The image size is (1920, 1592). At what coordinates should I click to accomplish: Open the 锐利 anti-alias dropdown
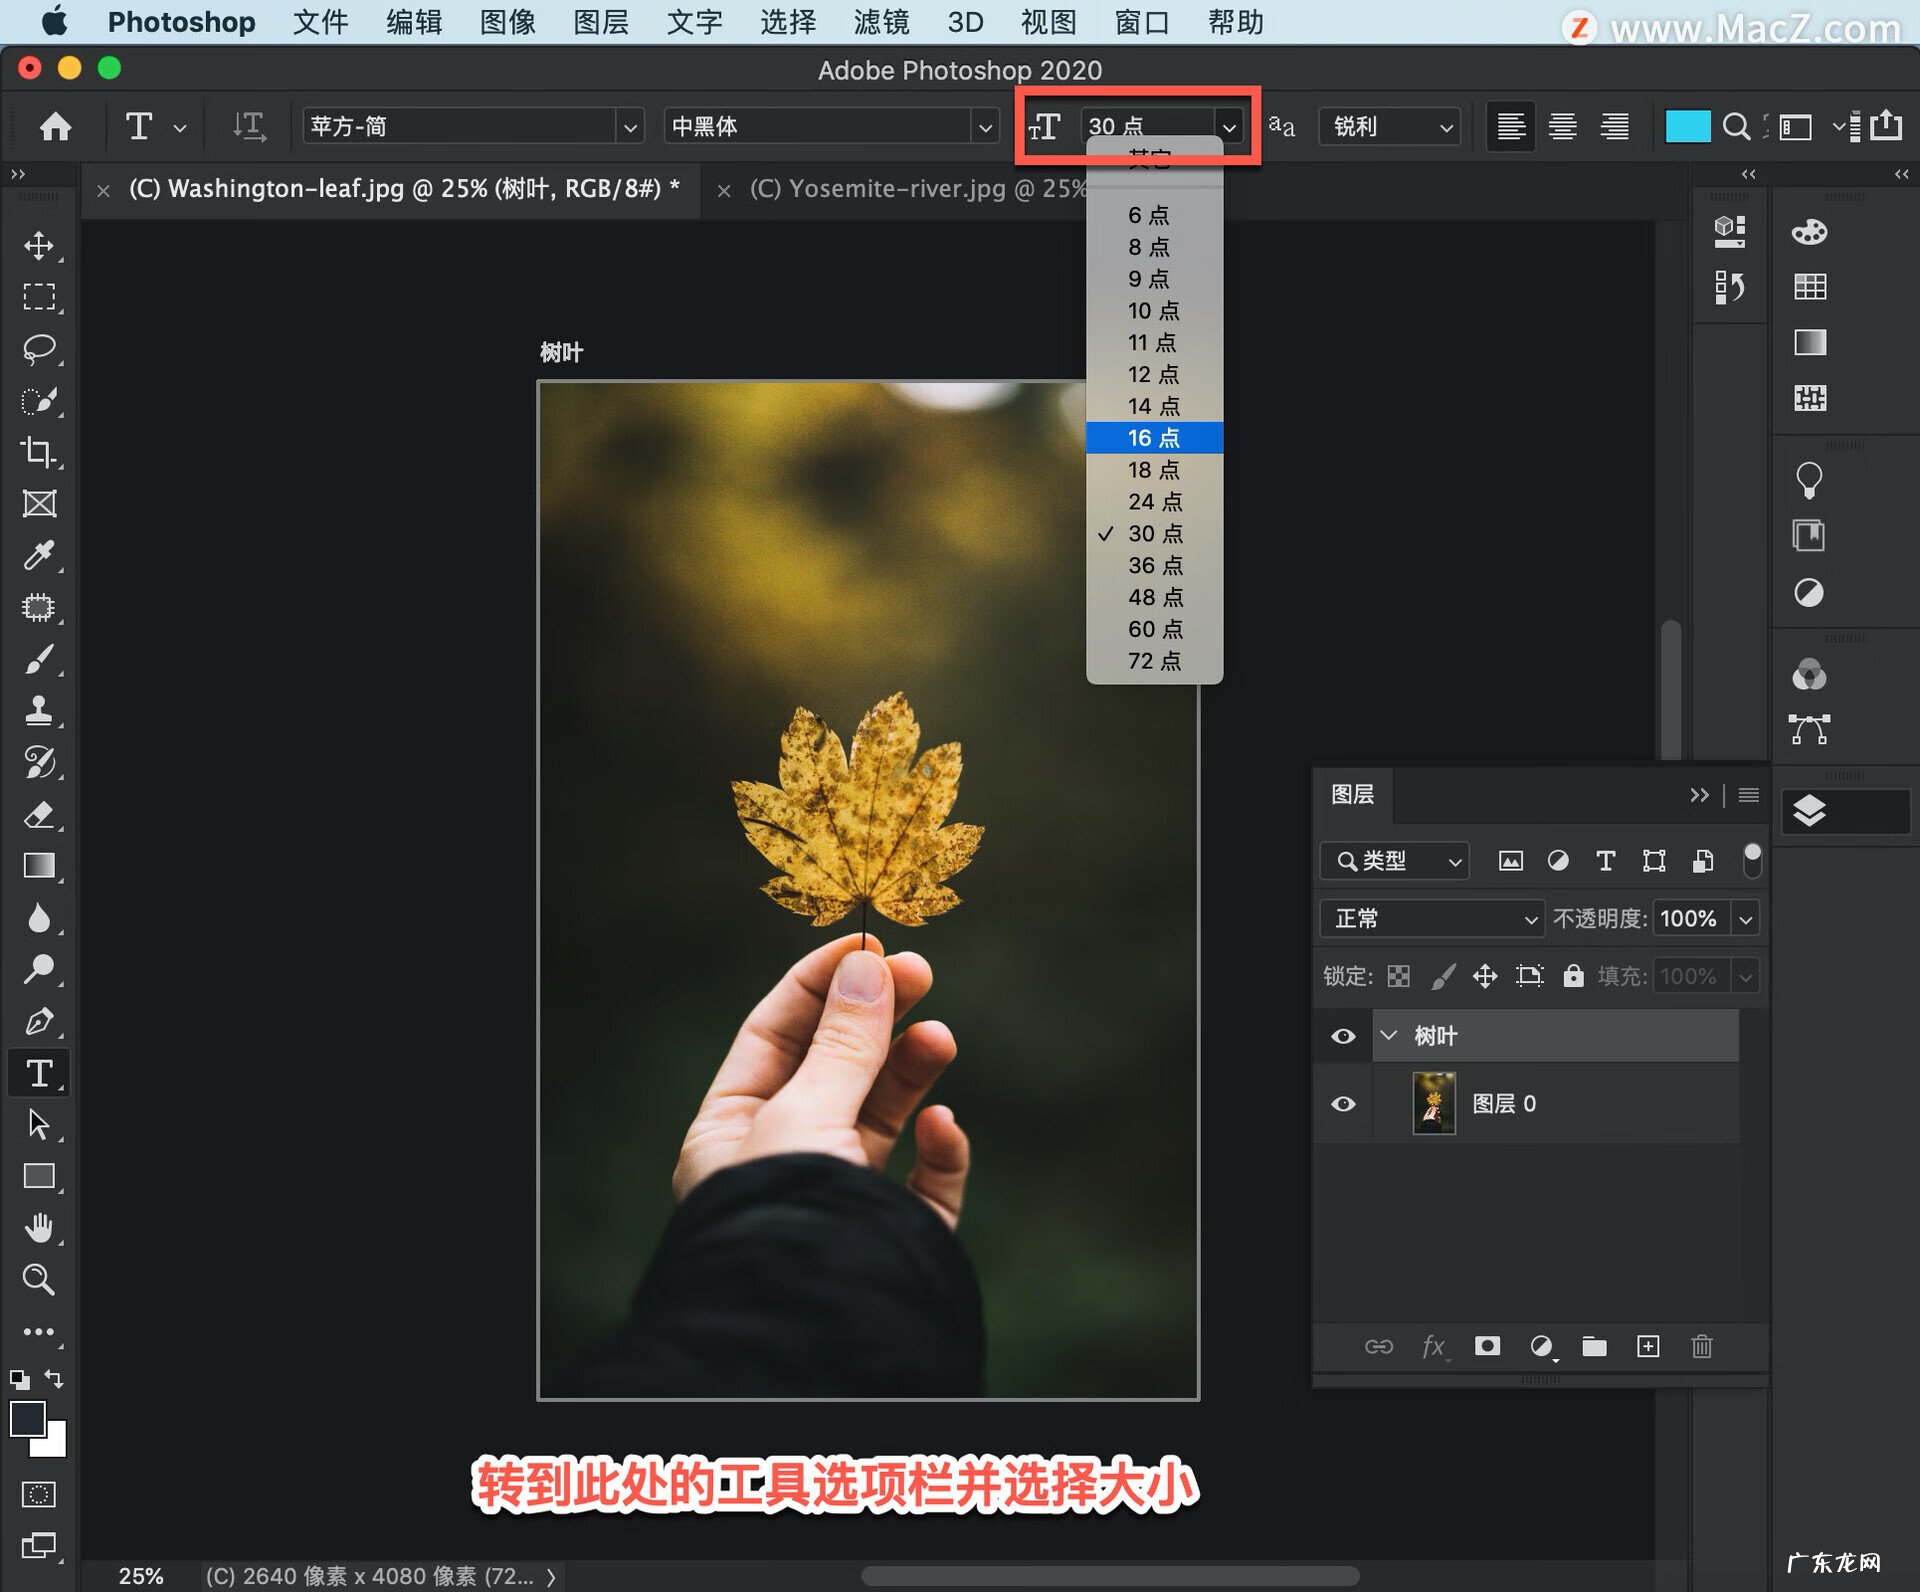(x=1388, y=126)
